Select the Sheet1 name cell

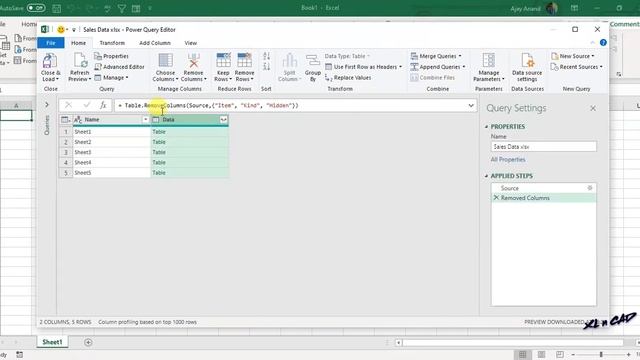point(111,132)
